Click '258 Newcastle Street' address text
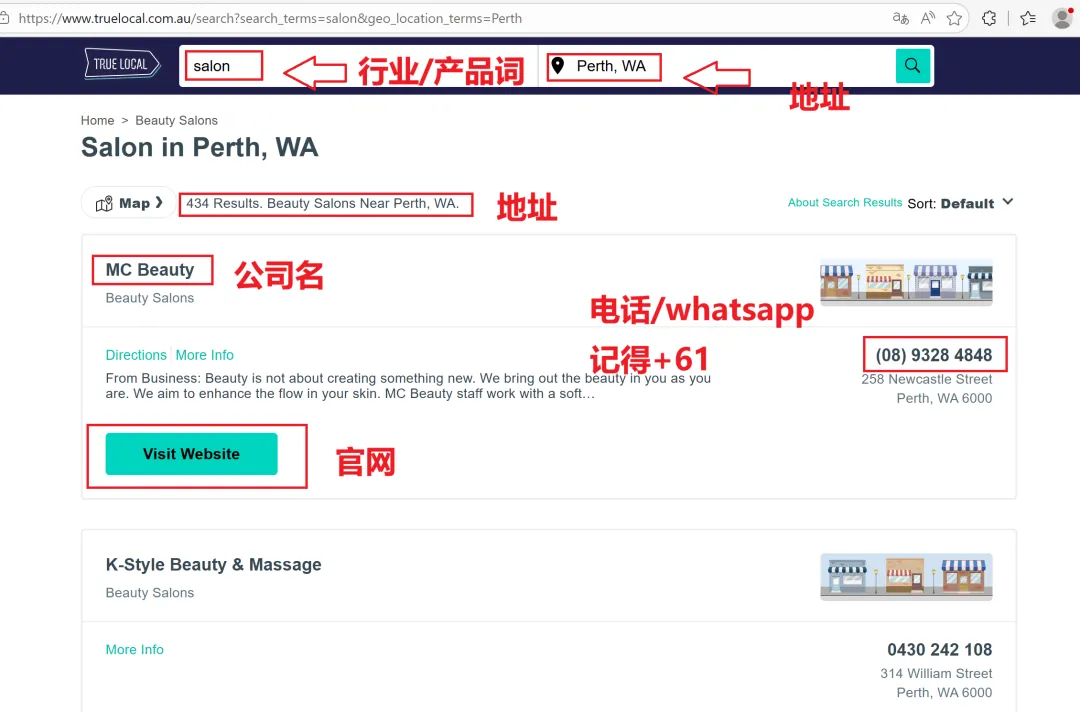1080x712 pixels. (x=926, y=379)
